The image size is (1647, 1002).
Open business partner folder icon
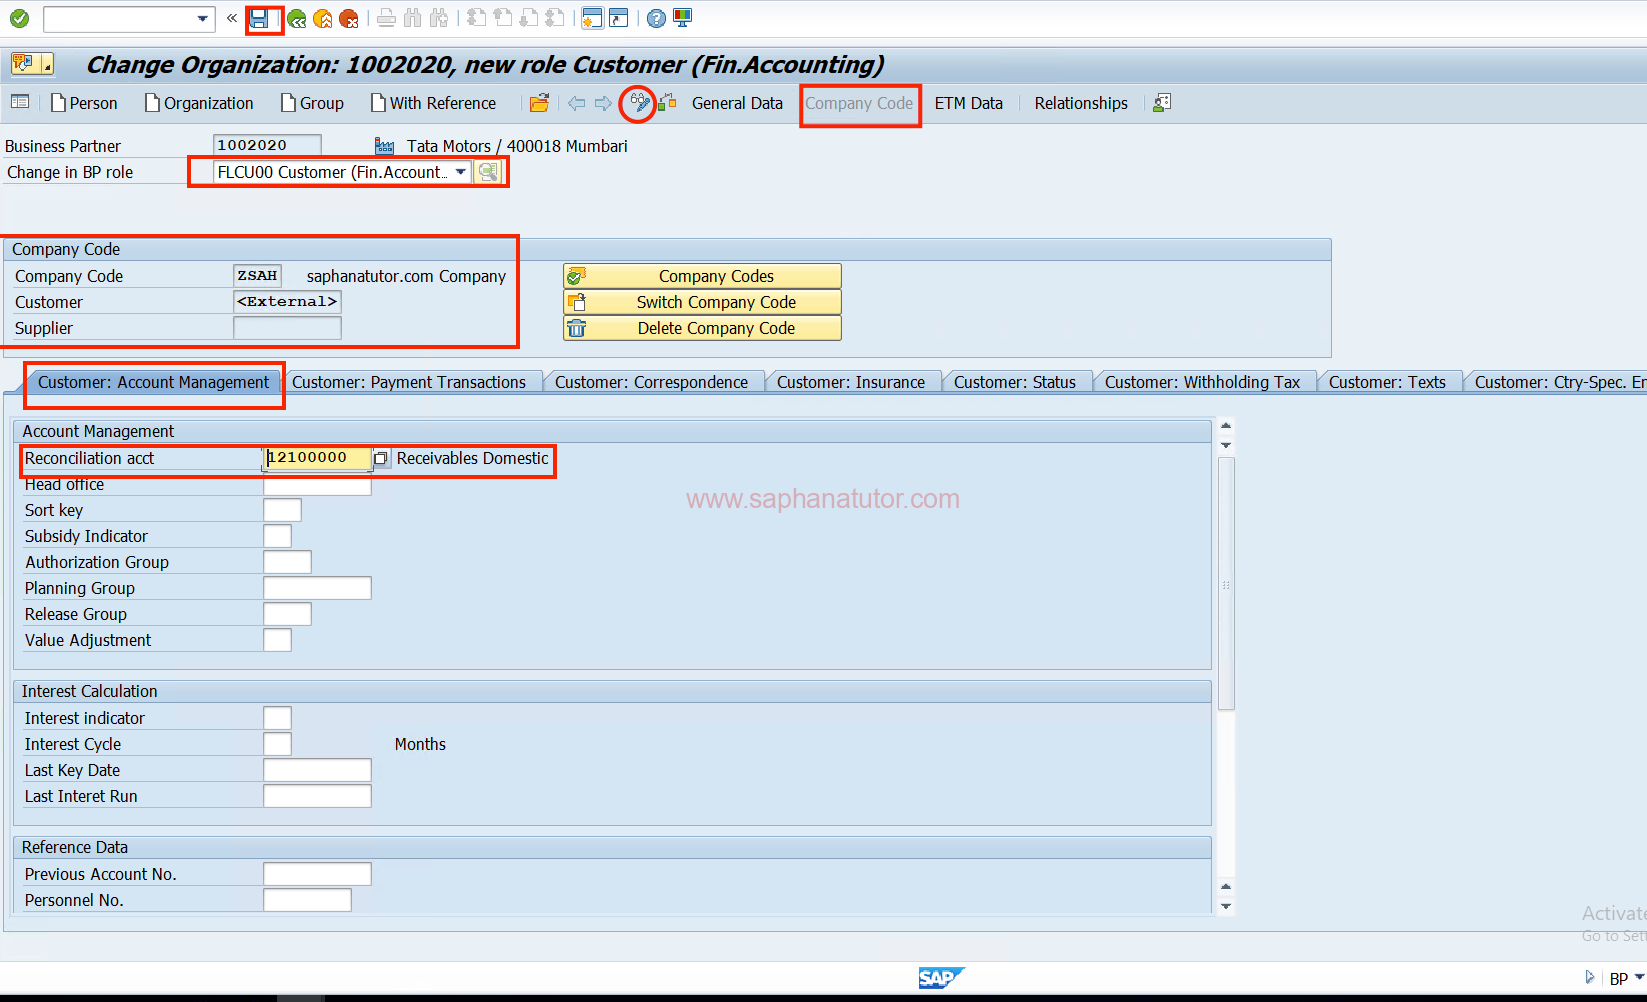click(x=539, y=103)
